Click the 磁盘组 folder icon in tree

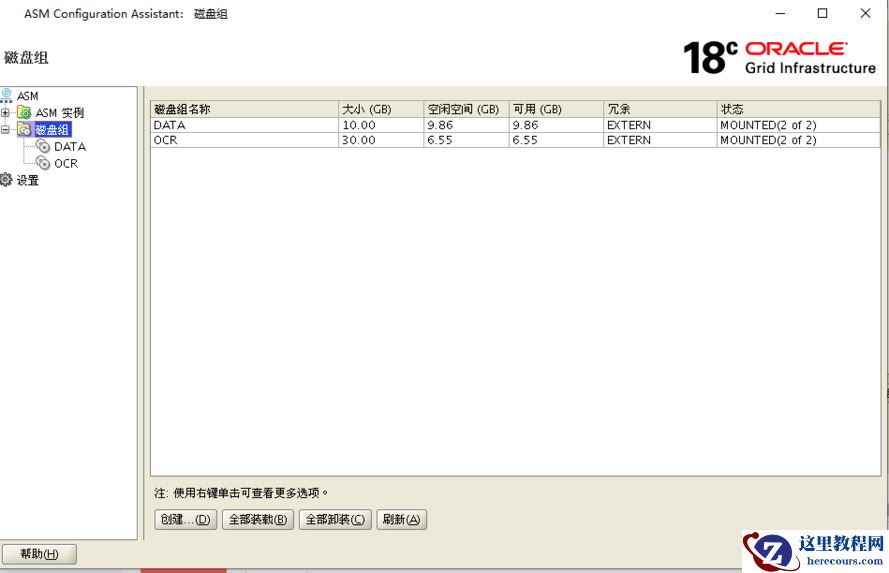coord(24,130)
